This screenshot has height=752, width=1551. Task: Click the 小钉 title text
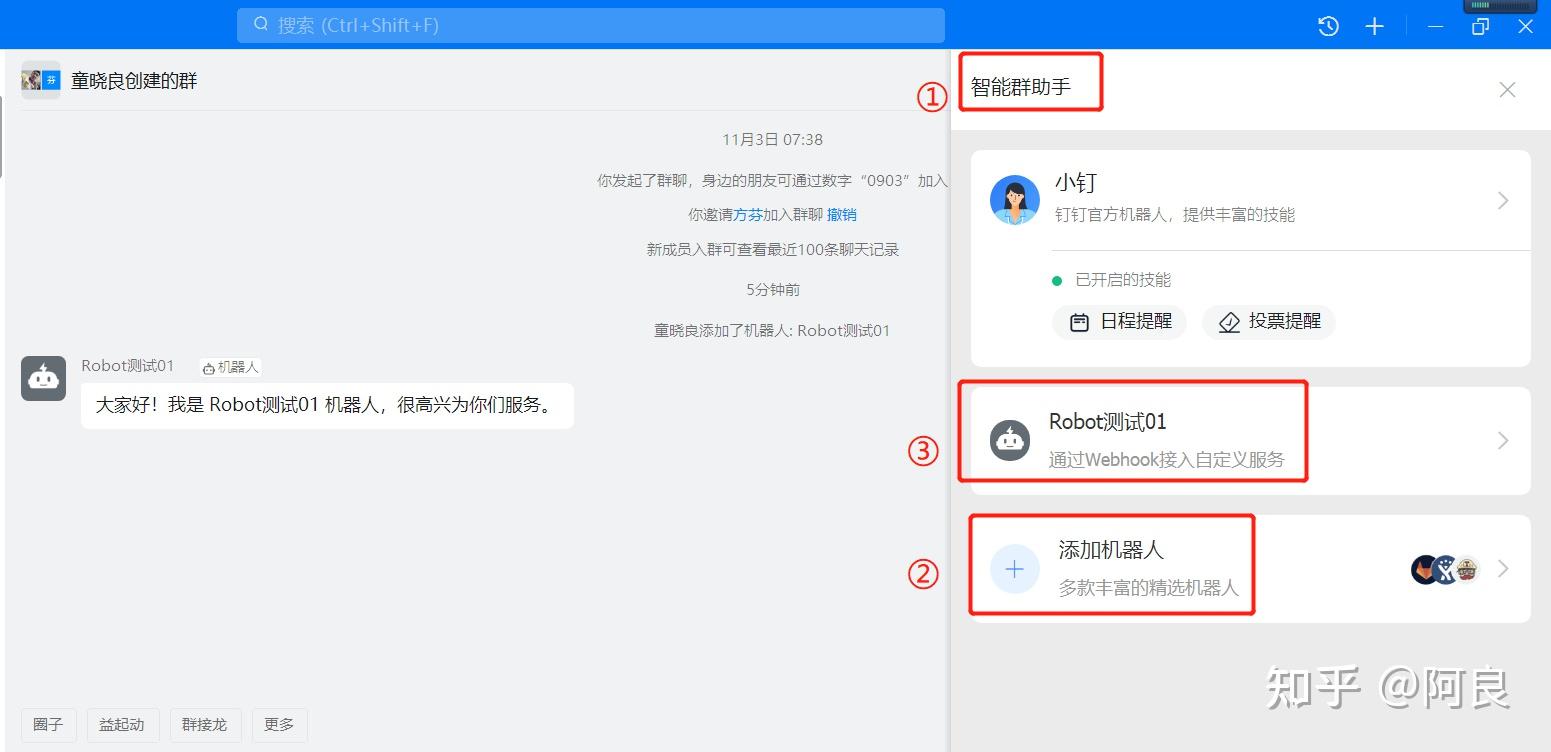tap(1076, 183)
